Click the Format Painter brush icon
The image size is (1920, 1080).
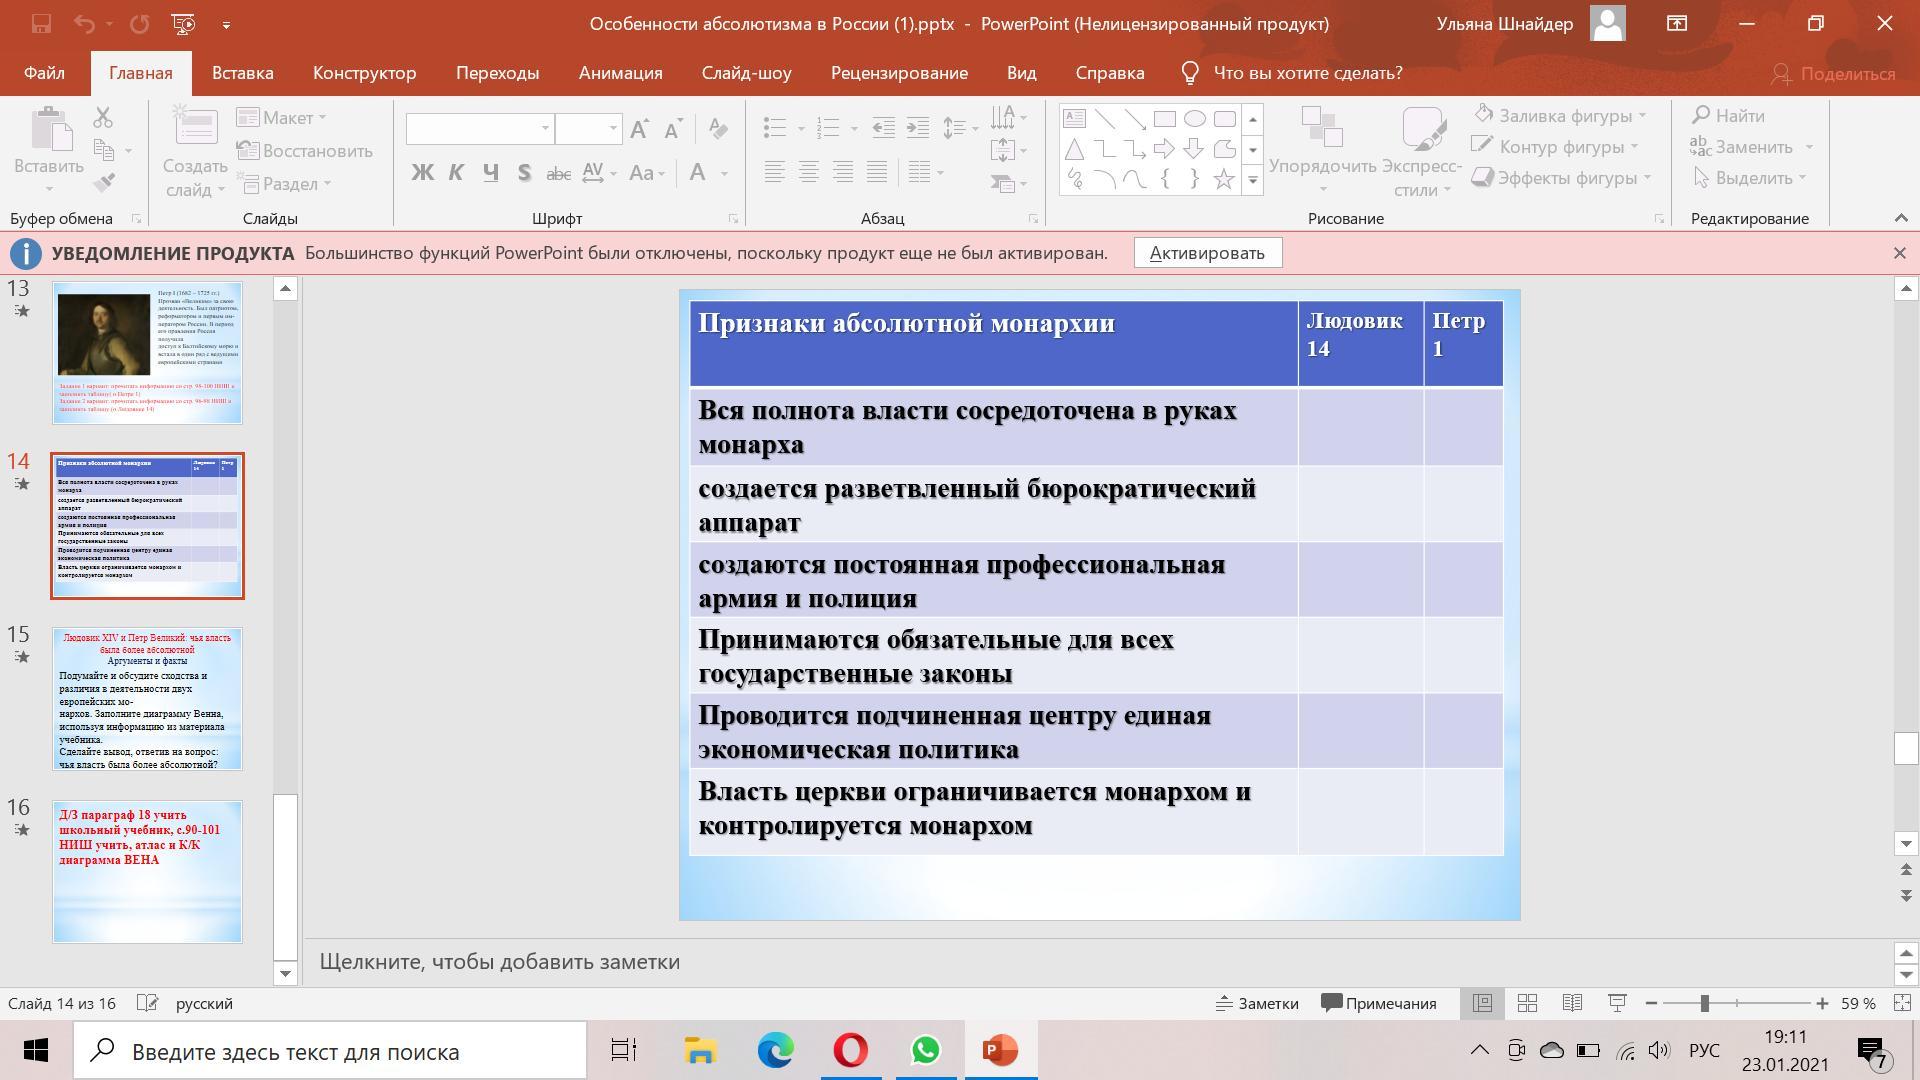click(103, 182)
